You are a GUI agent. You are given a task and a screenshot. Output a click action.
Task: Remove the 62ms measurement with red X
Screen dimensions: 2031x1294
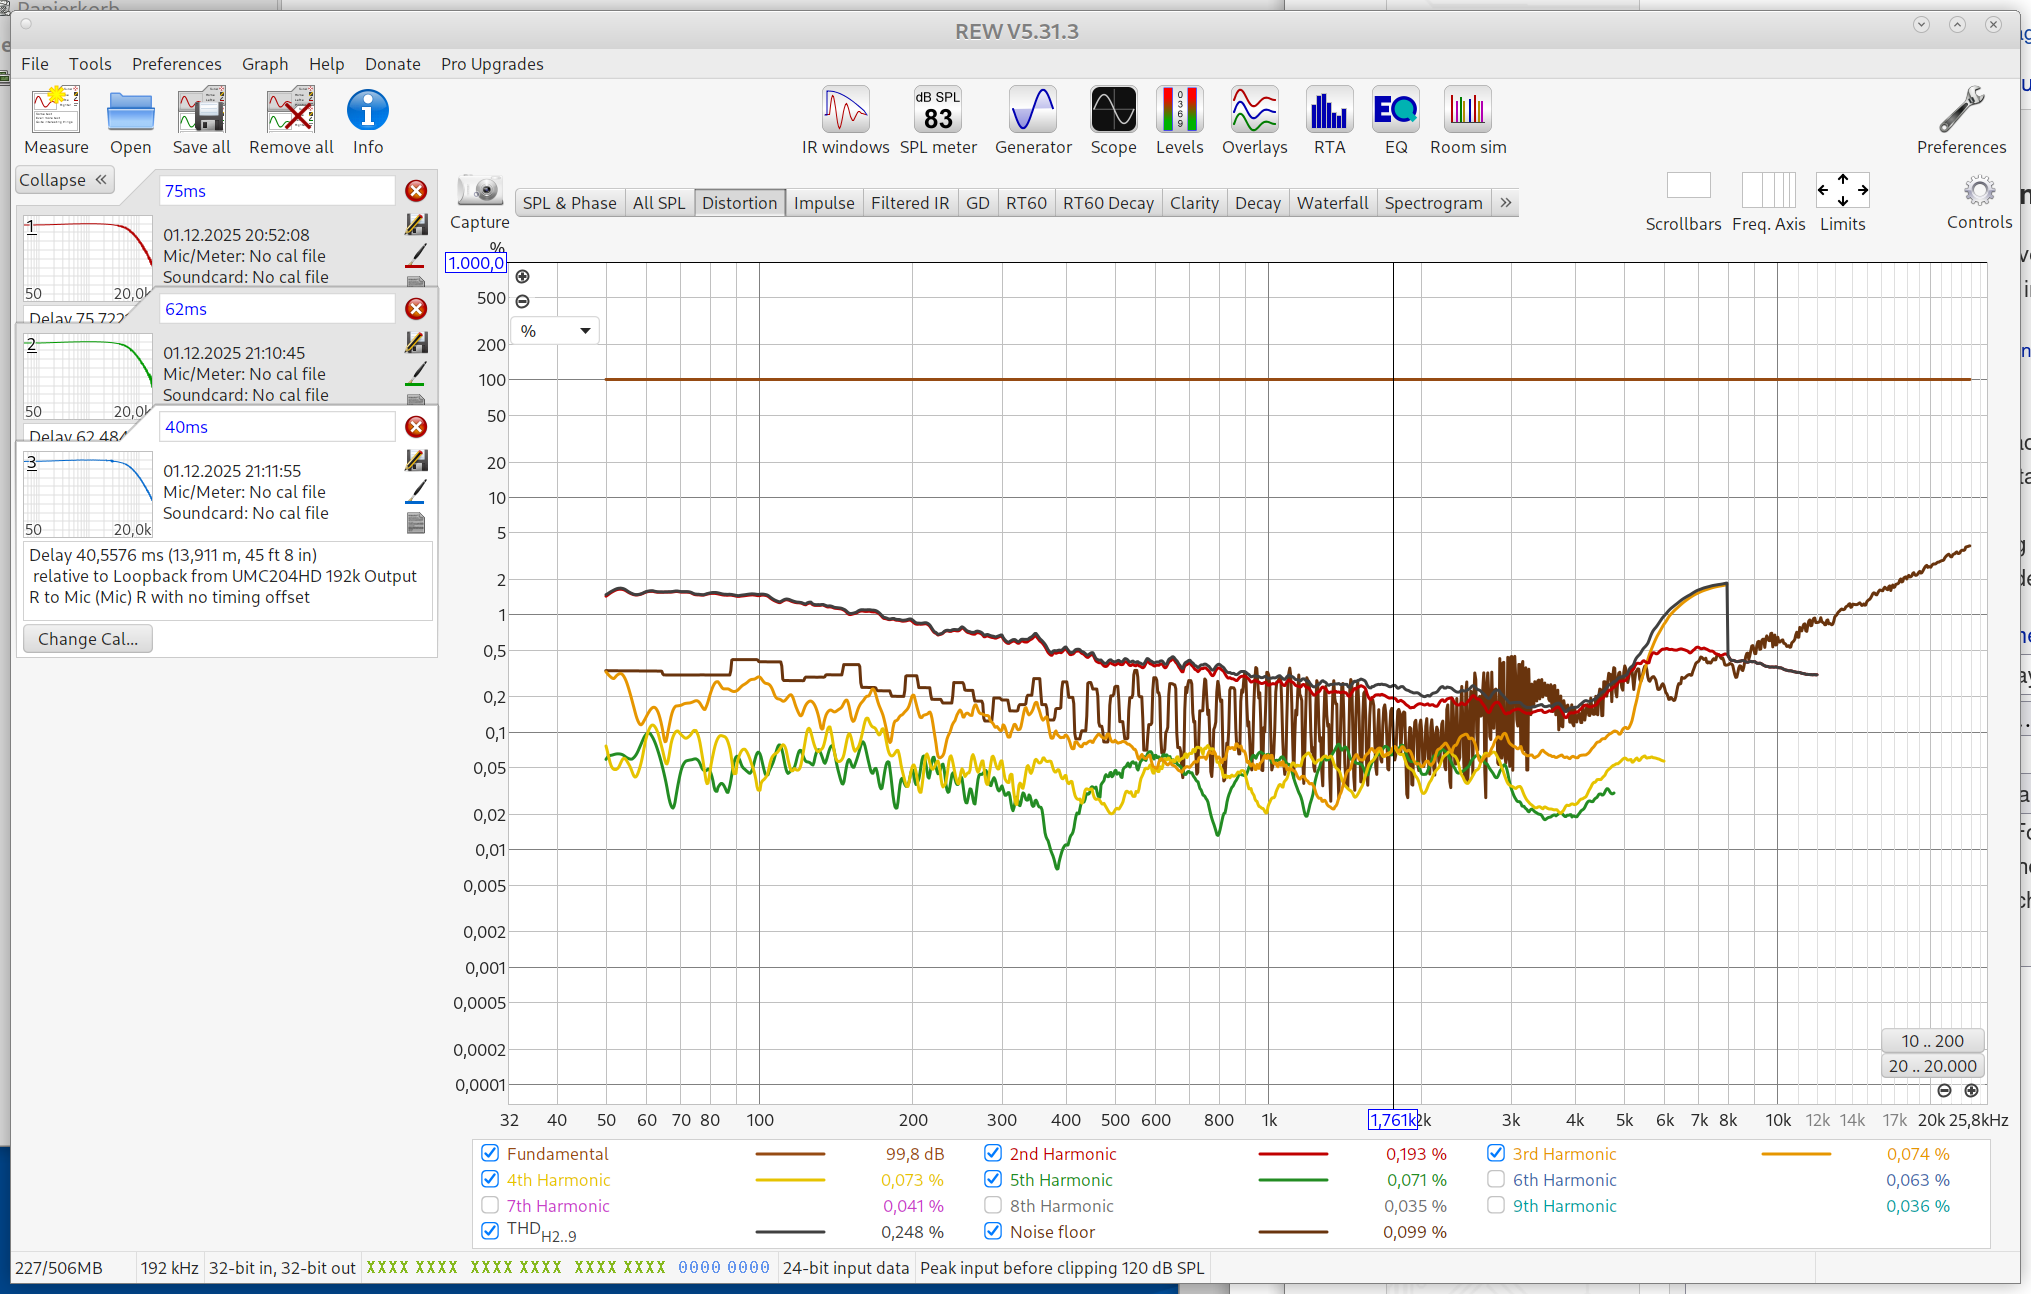tap(416, 309)
